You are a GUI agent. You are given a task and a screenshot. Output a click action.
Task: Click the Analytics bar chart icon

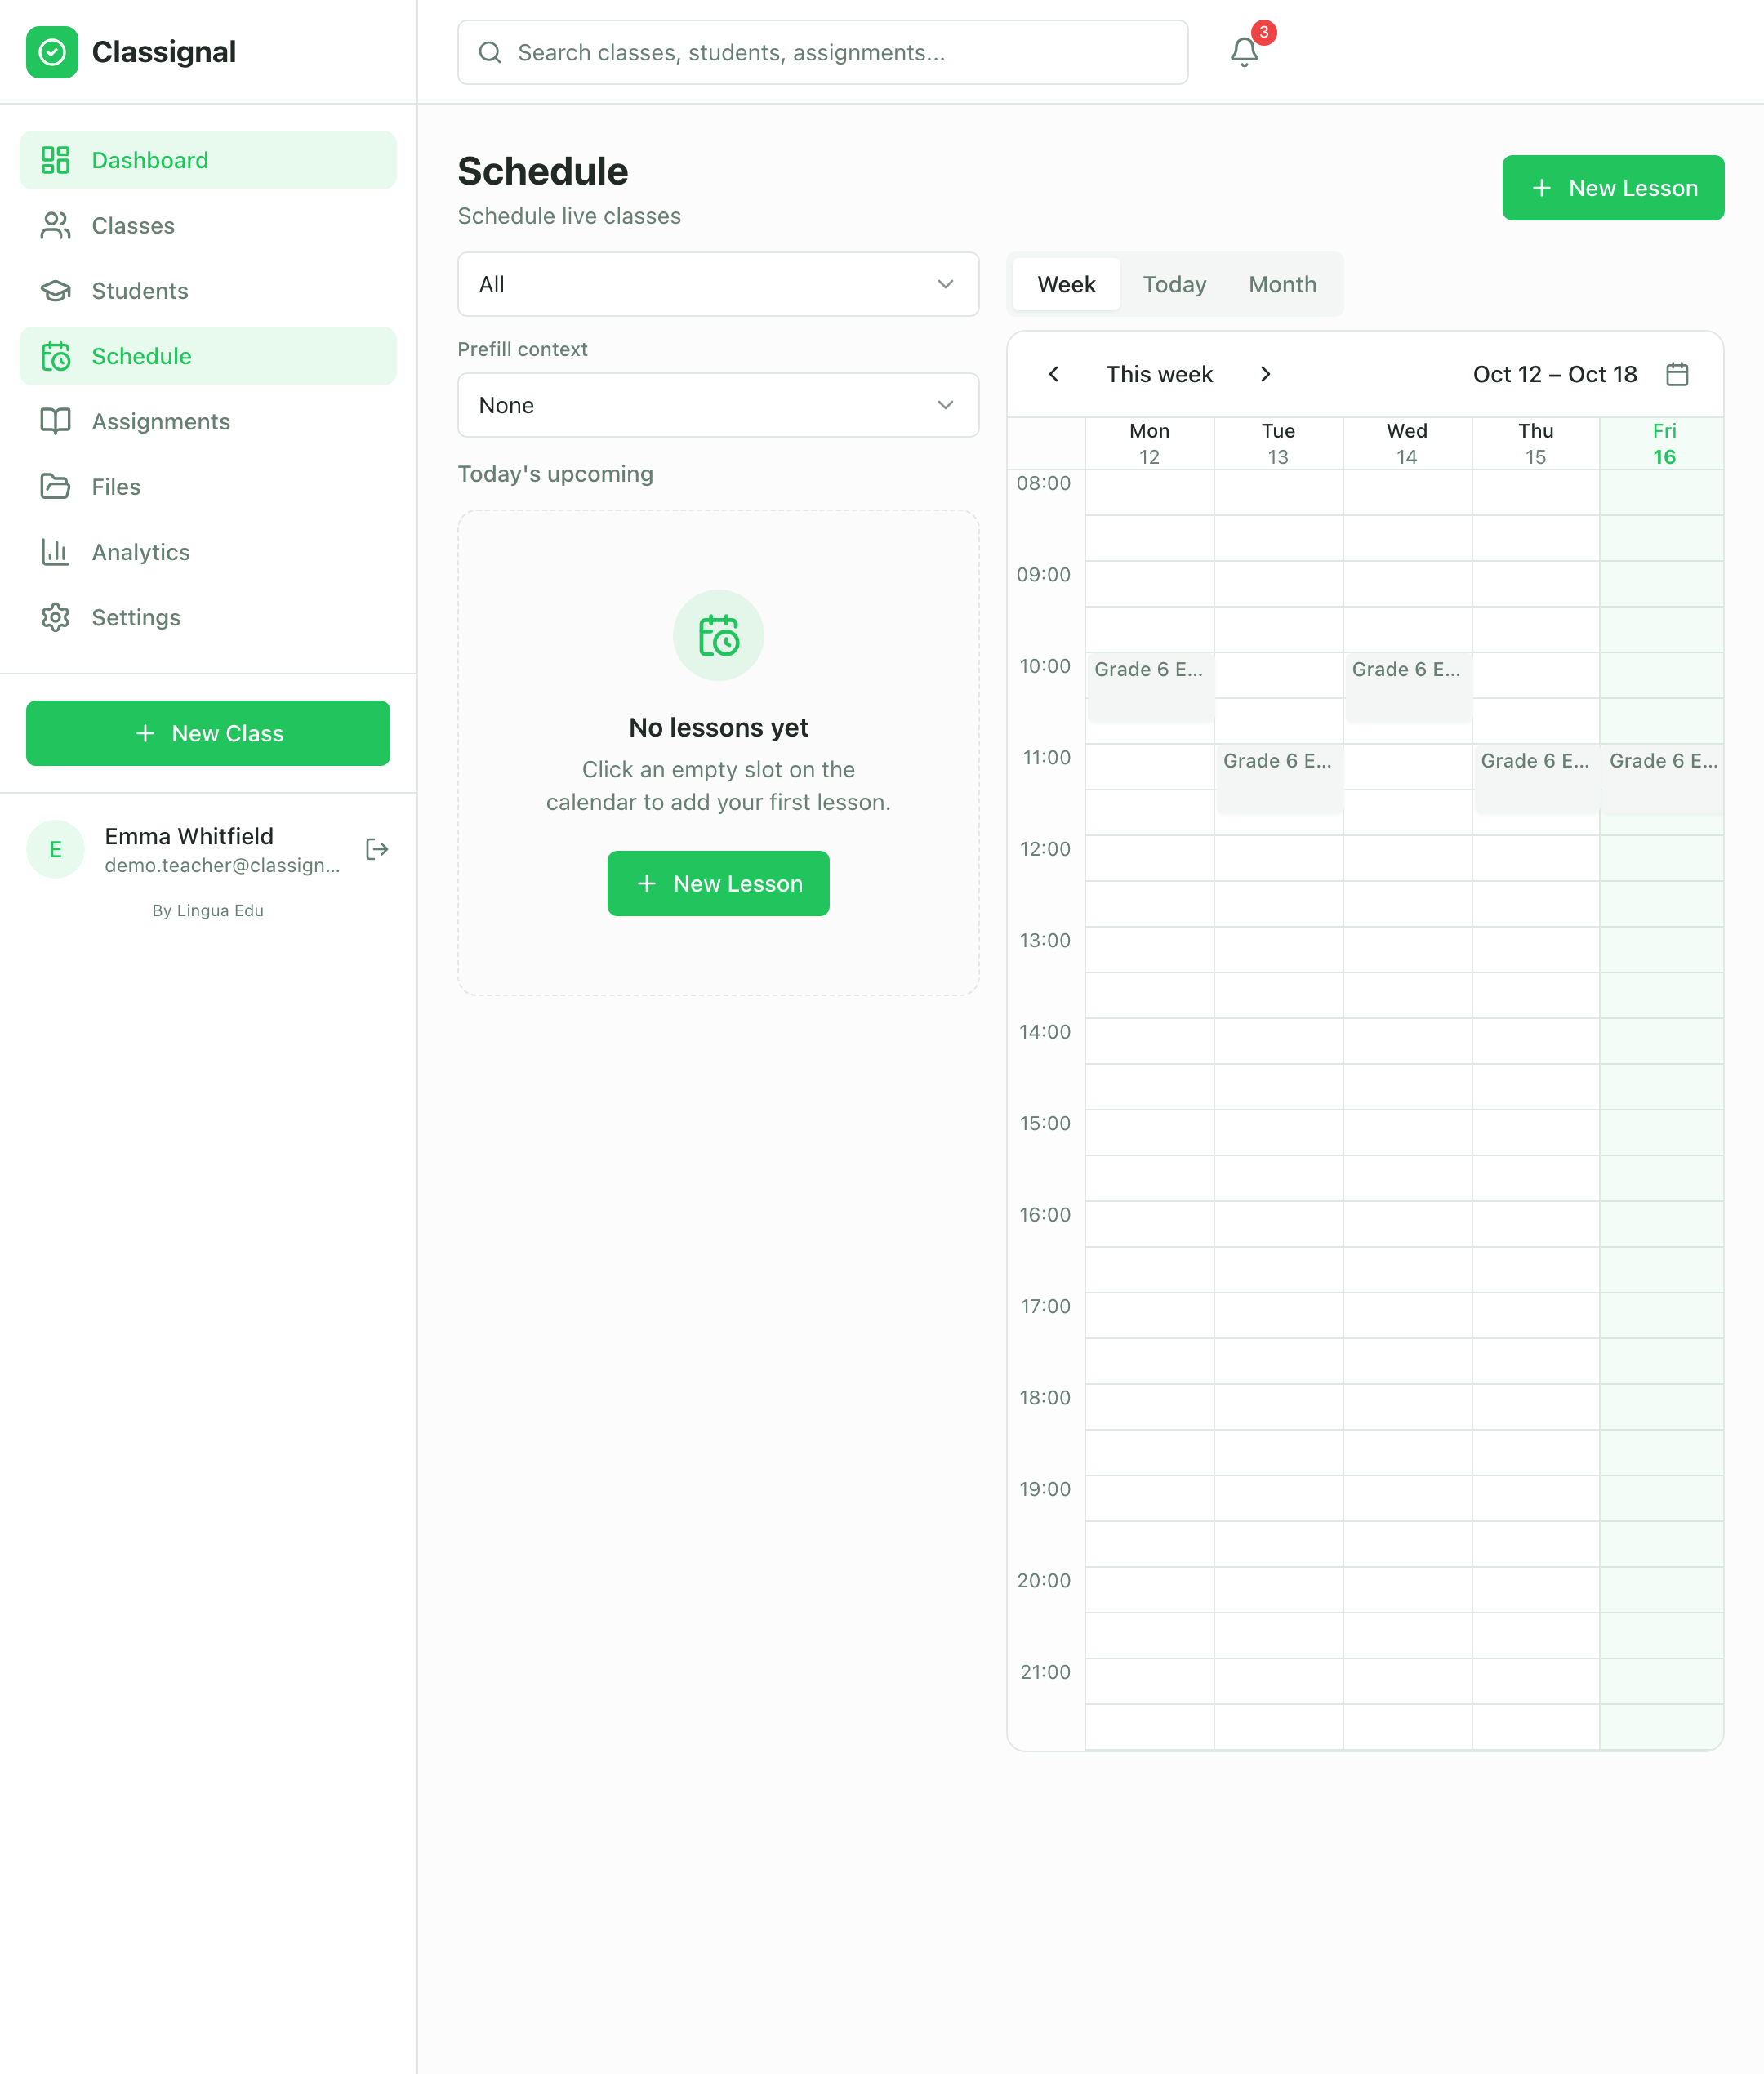pyautogui.click(x=55, y=552)
